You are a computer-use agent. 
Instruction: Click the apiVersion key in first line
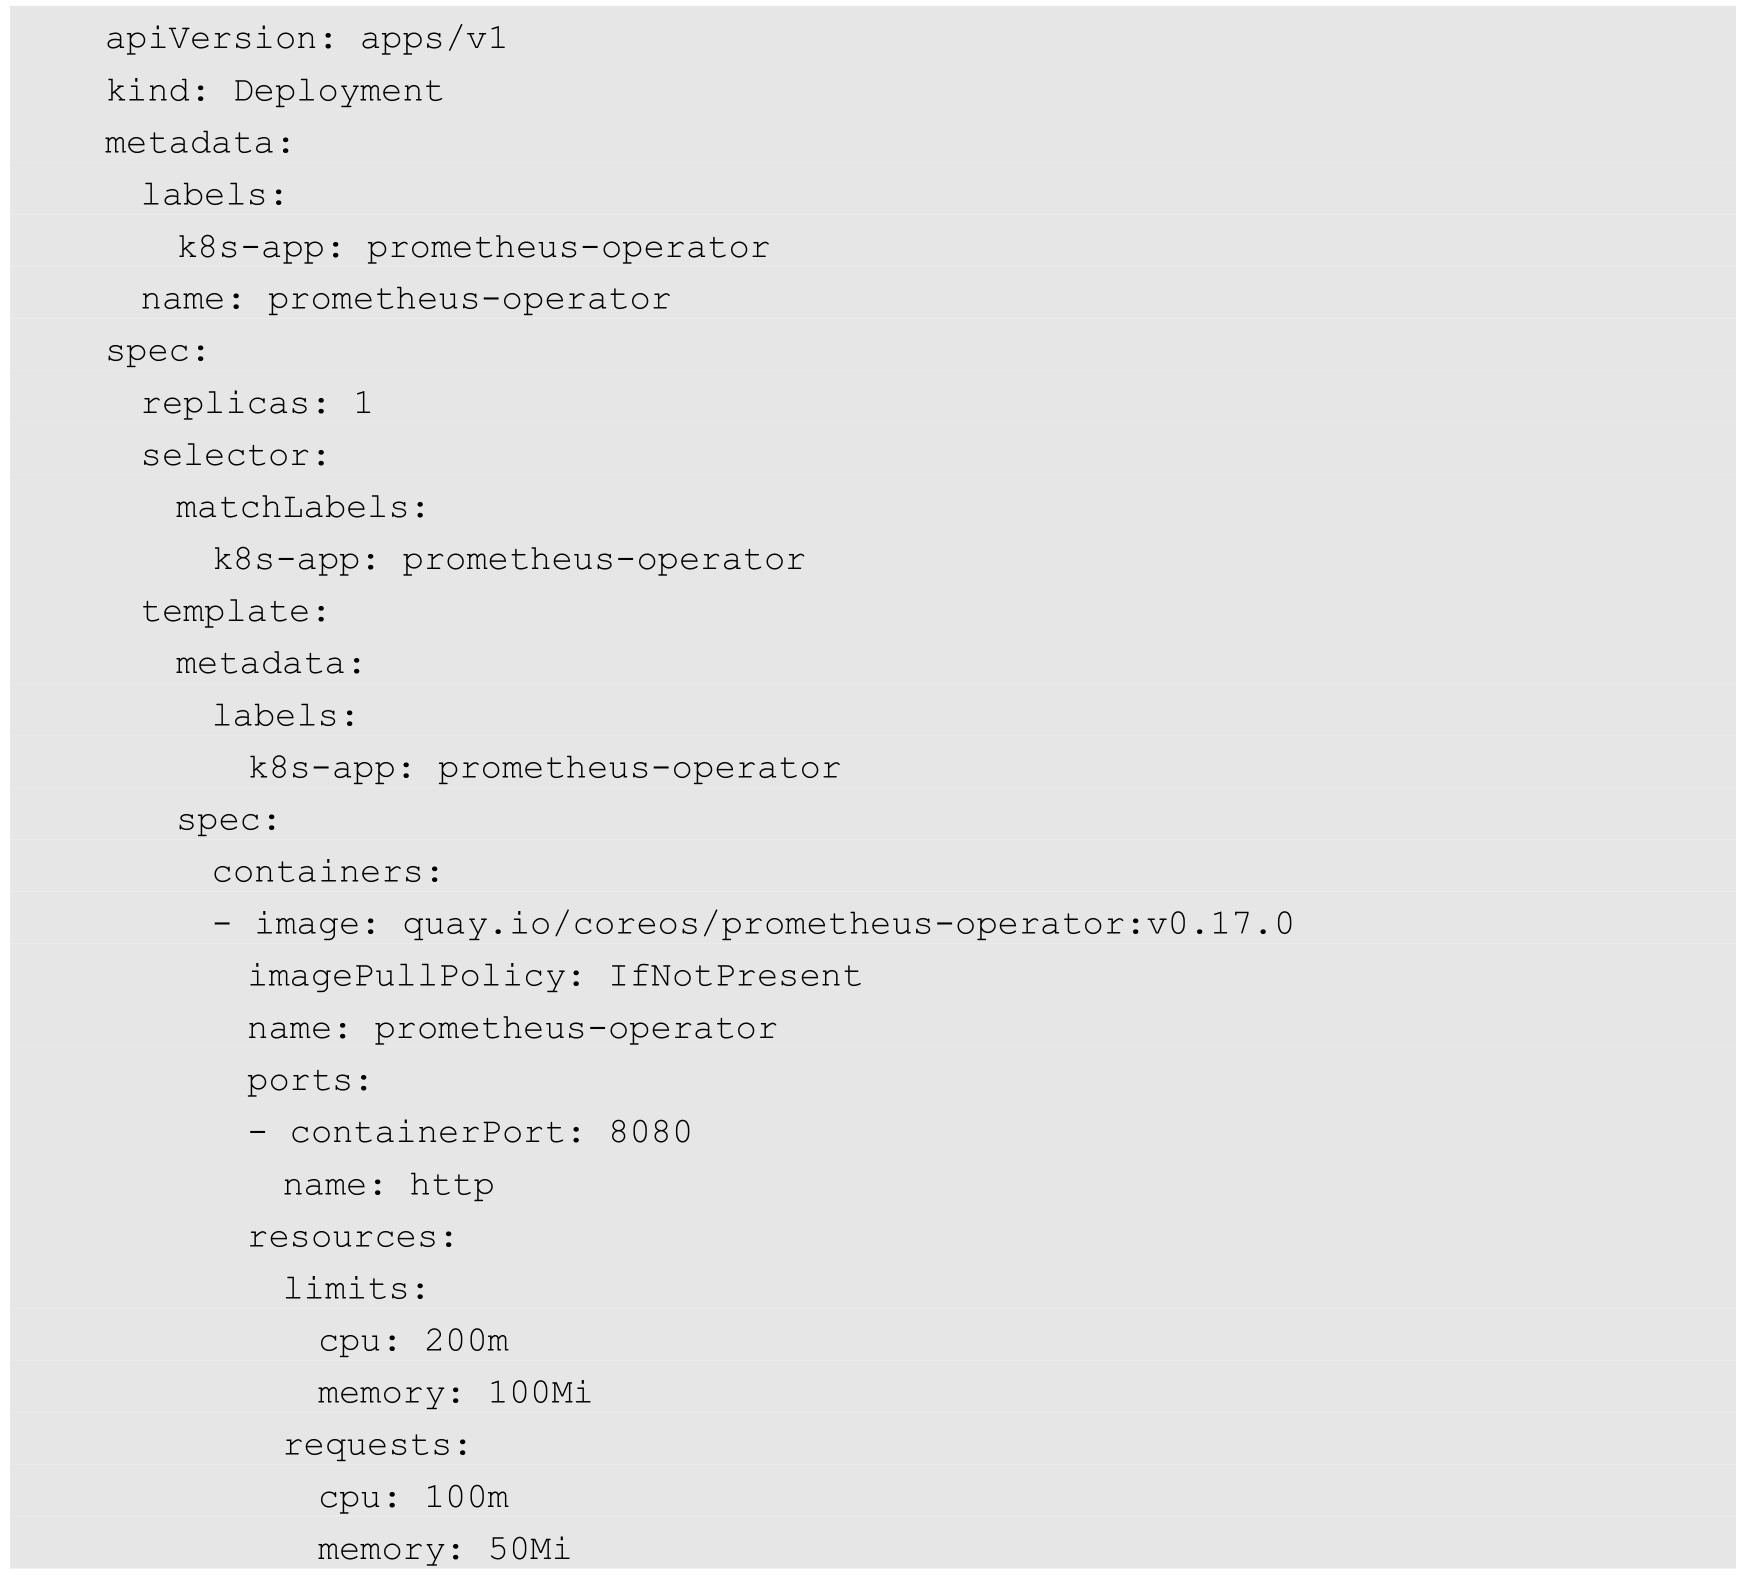[x=210, y=39]
